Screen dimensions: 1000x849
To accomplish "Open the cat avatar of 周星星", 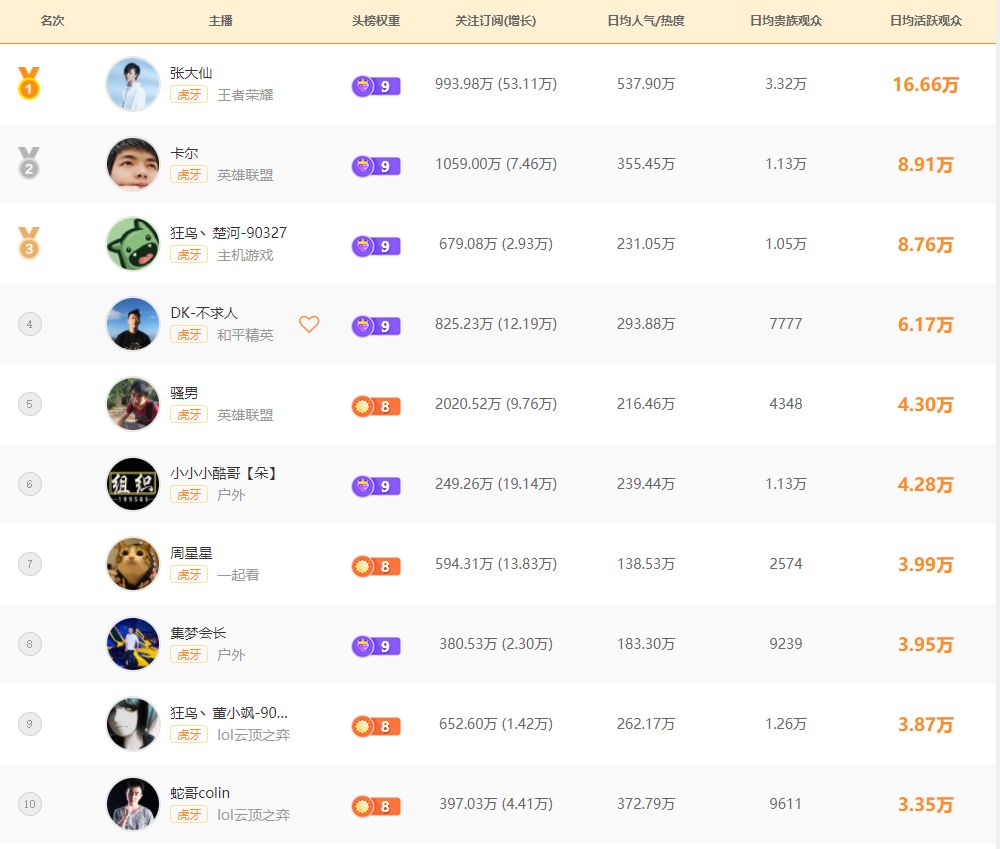I will [x=133, y=564].
